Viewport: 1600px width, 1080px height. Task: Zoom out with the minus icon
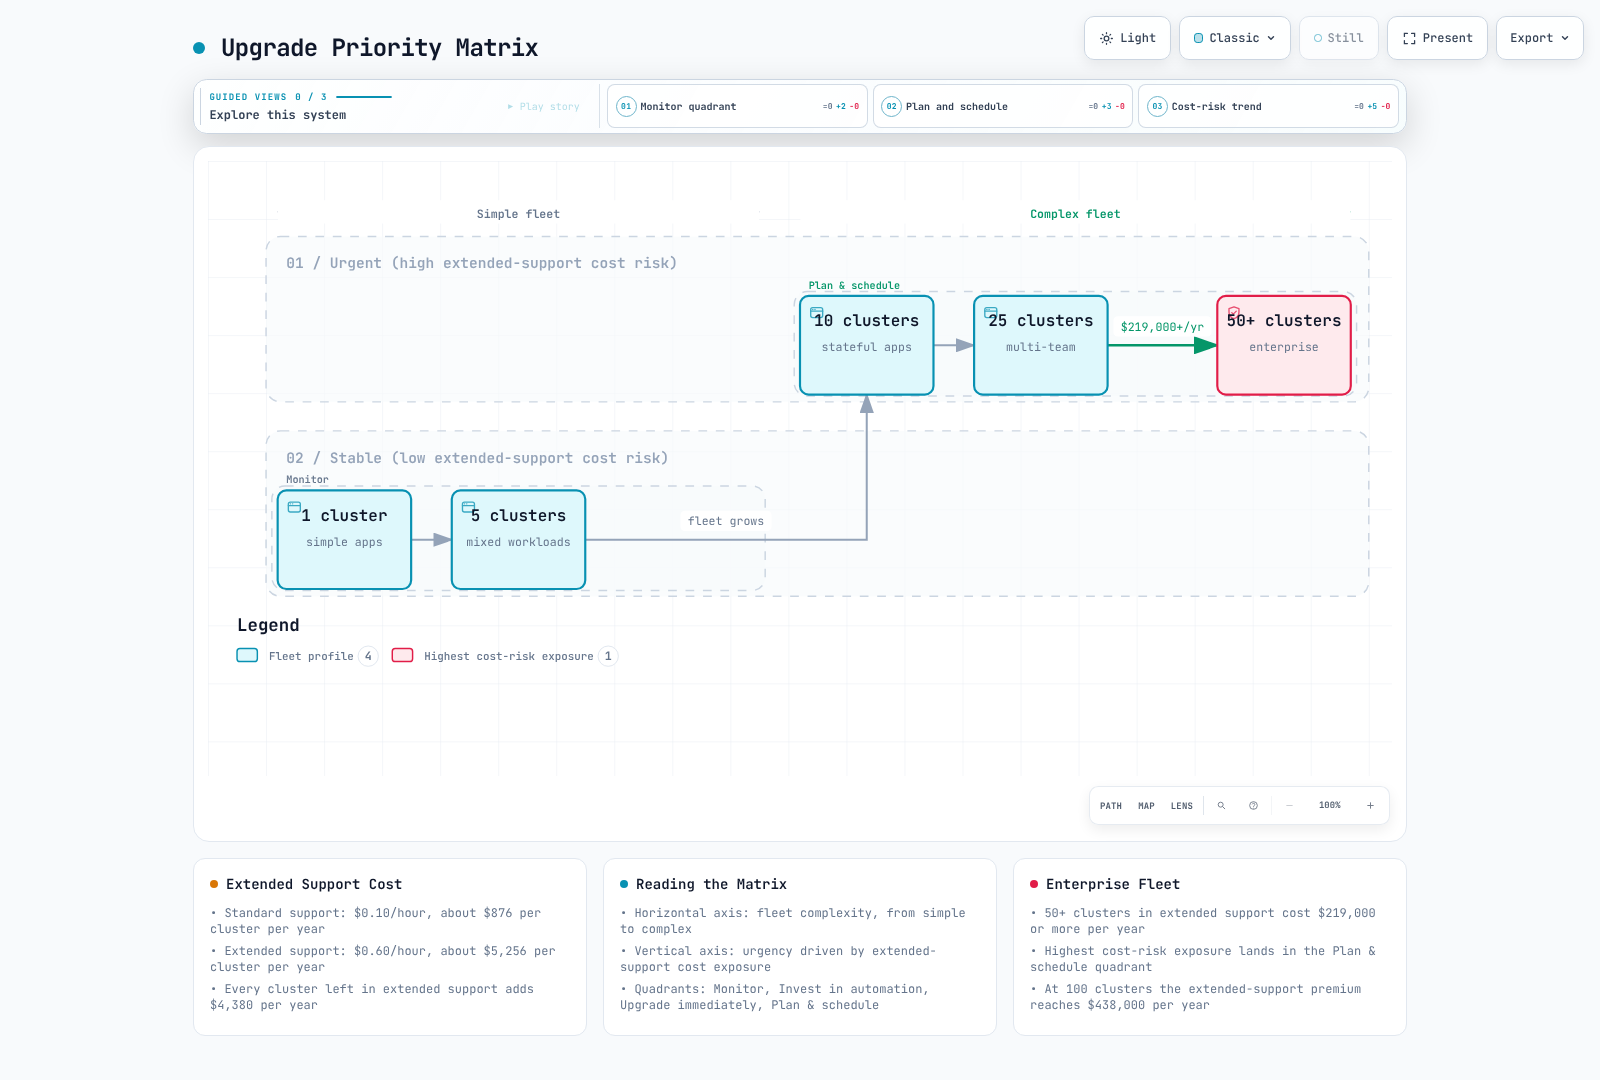click(1290, 806)
